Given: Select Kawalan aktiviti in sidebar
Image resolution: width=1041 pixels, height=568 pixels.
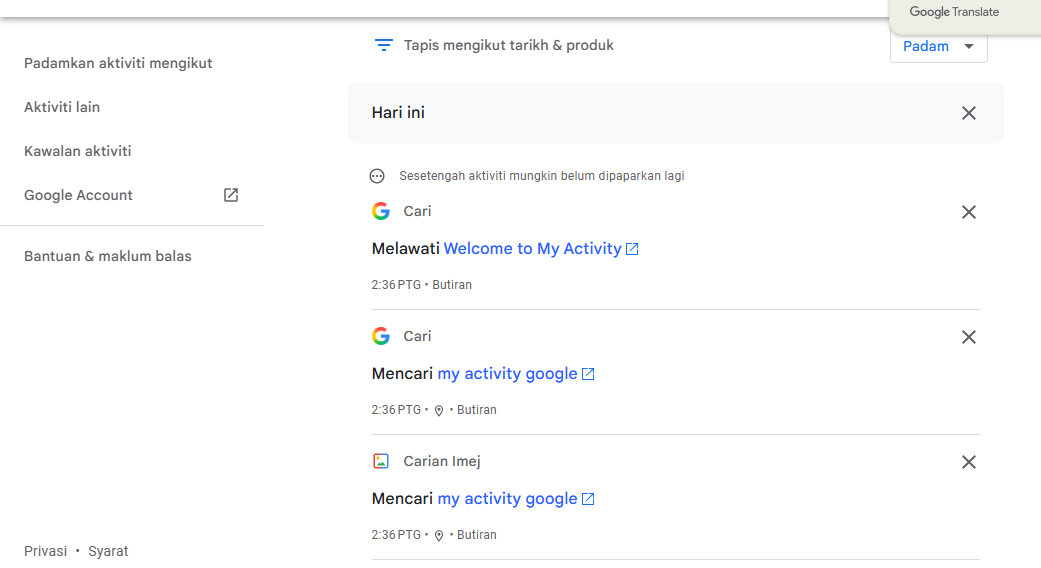Looking at the screenshot, I should click(x=78, y=151).
